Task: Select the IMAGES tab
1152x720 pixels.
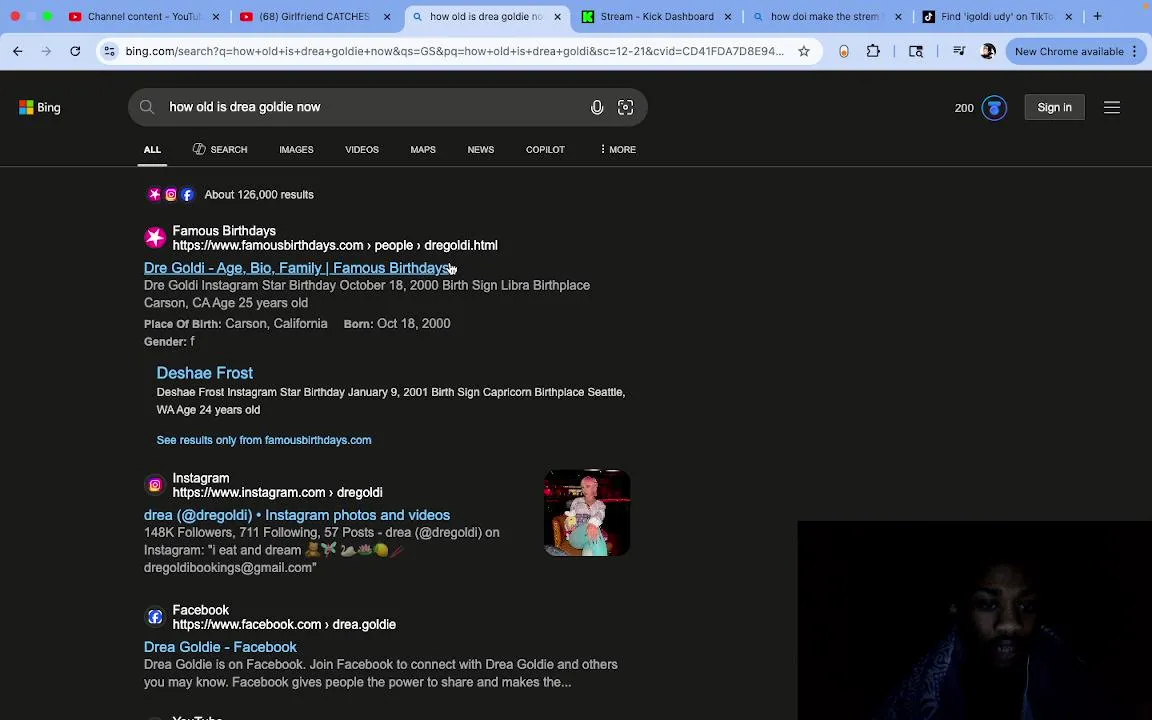Action: coord(296,149)
